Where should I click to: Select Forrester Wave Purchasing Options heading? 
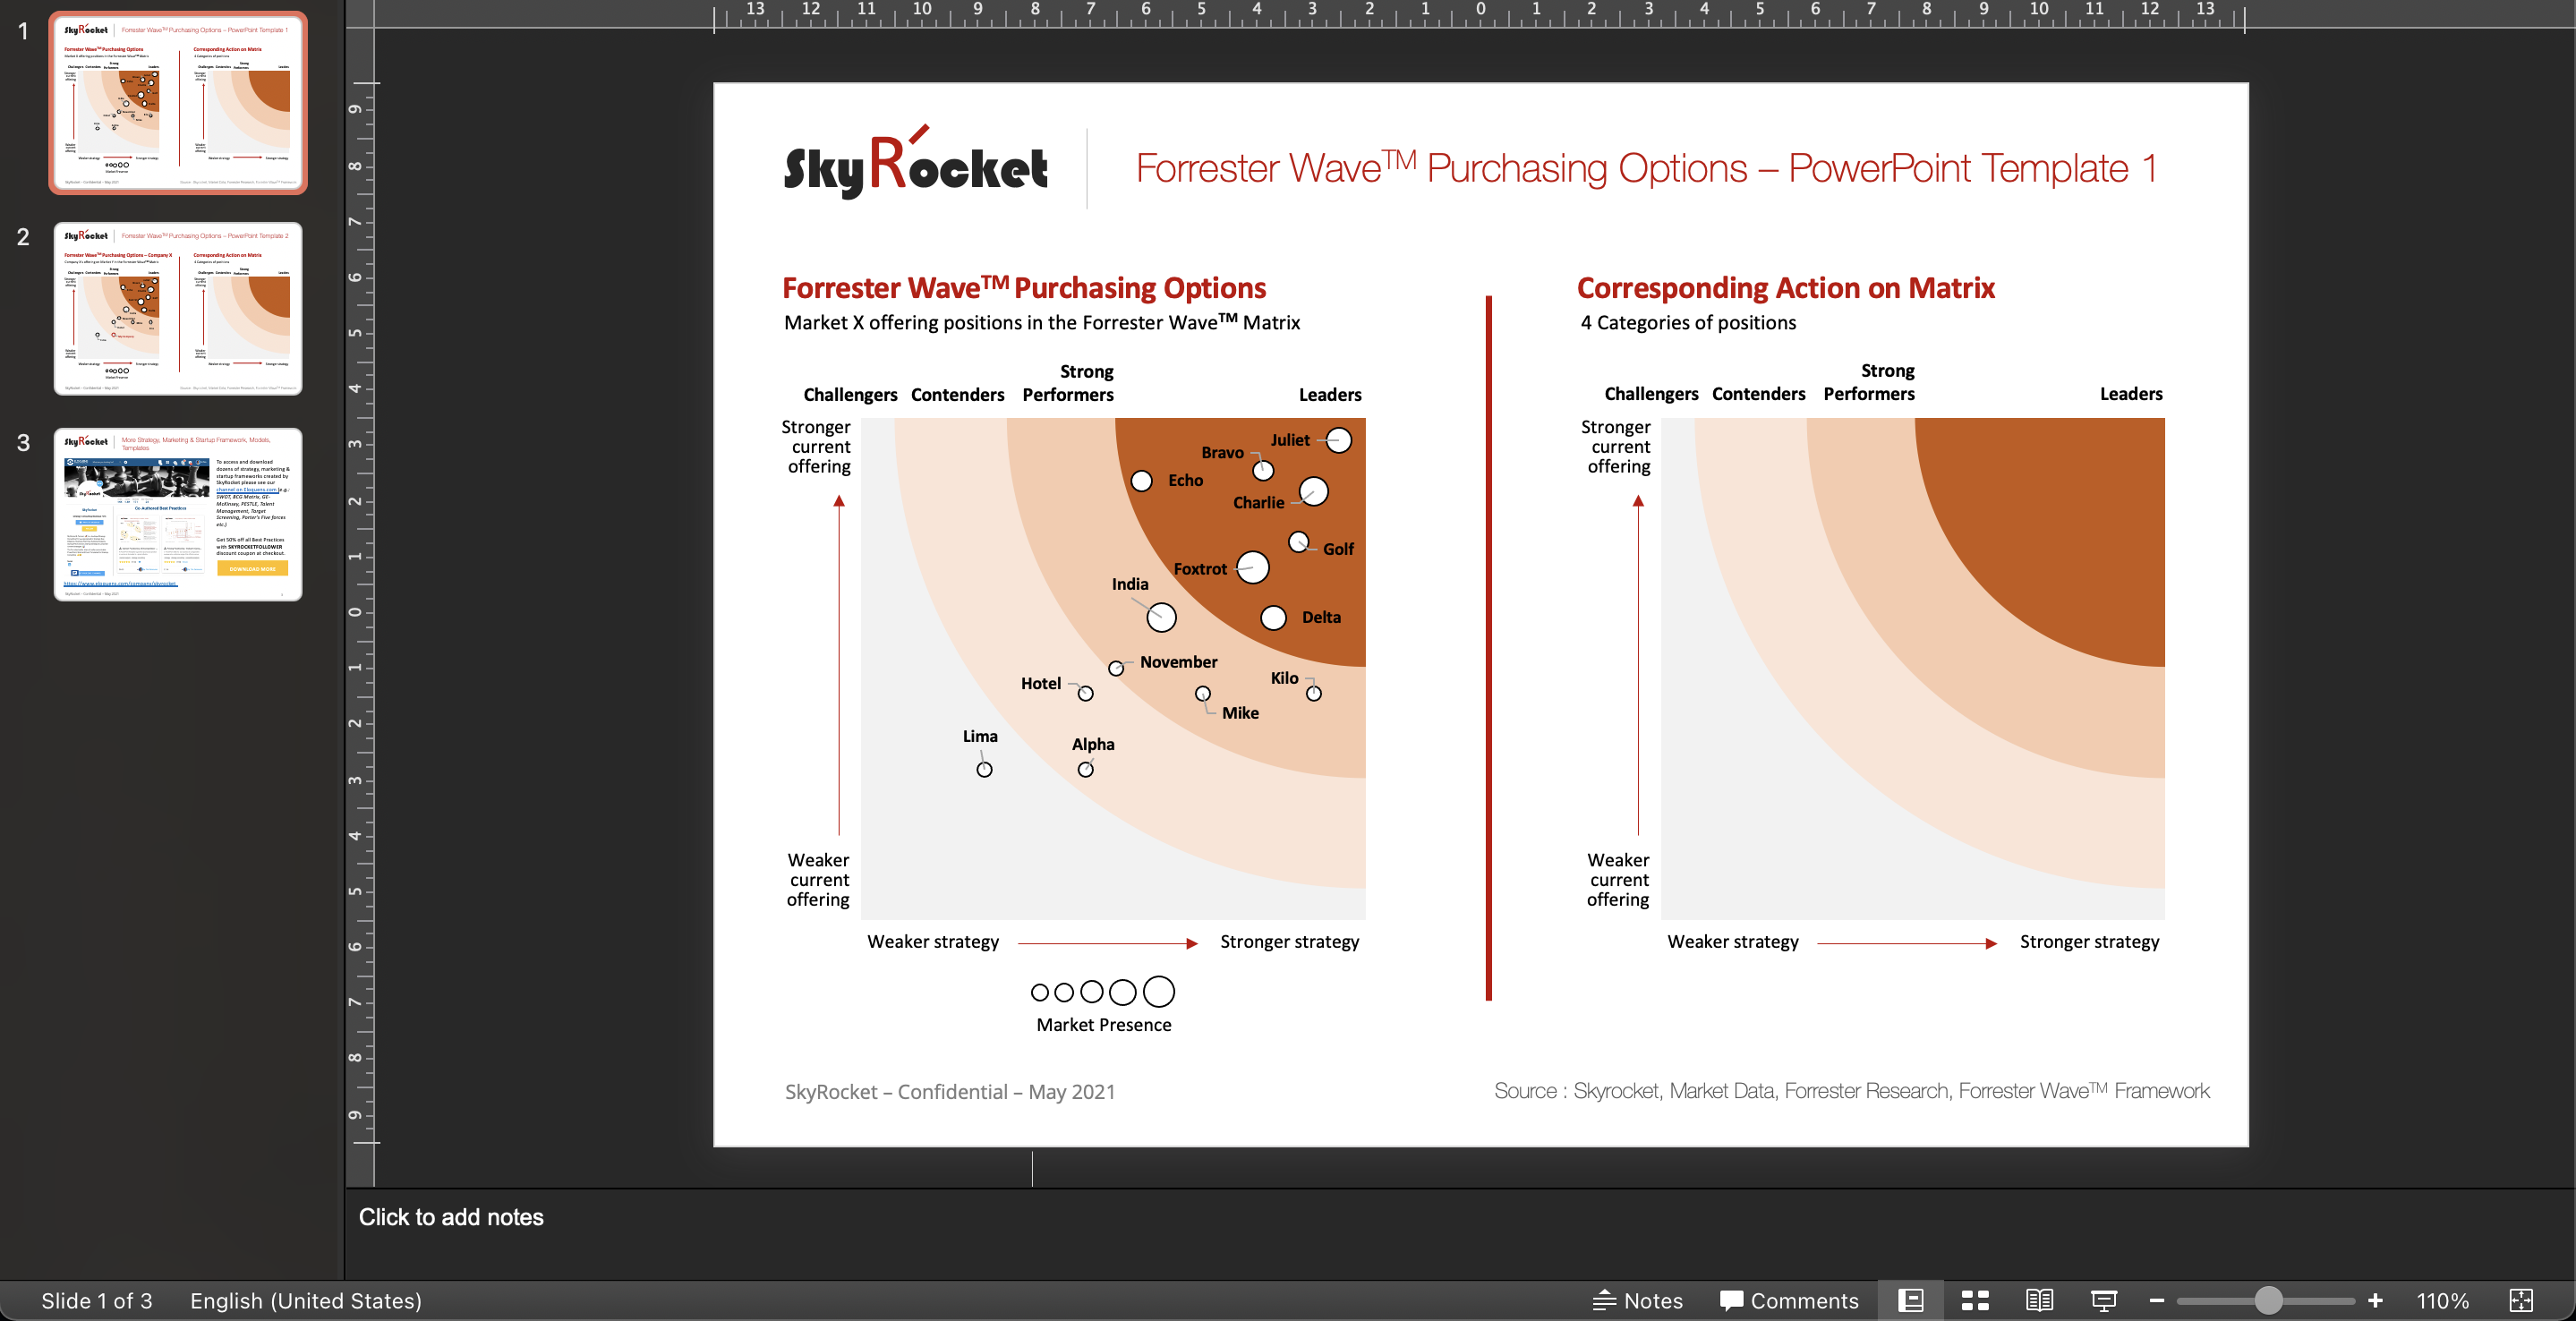(x=1024, y=288)
